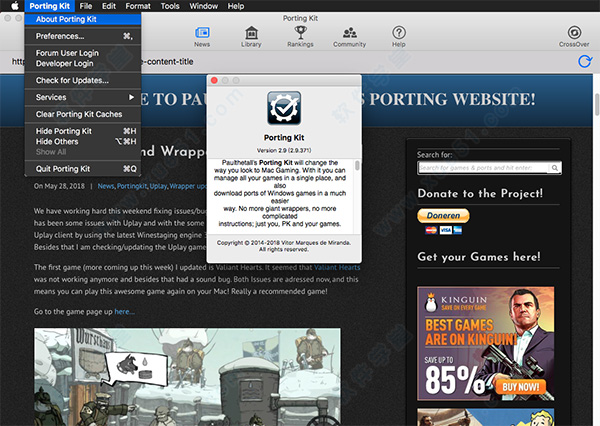
Task: Open the Apple menu
Action: (x=14, y=6)
